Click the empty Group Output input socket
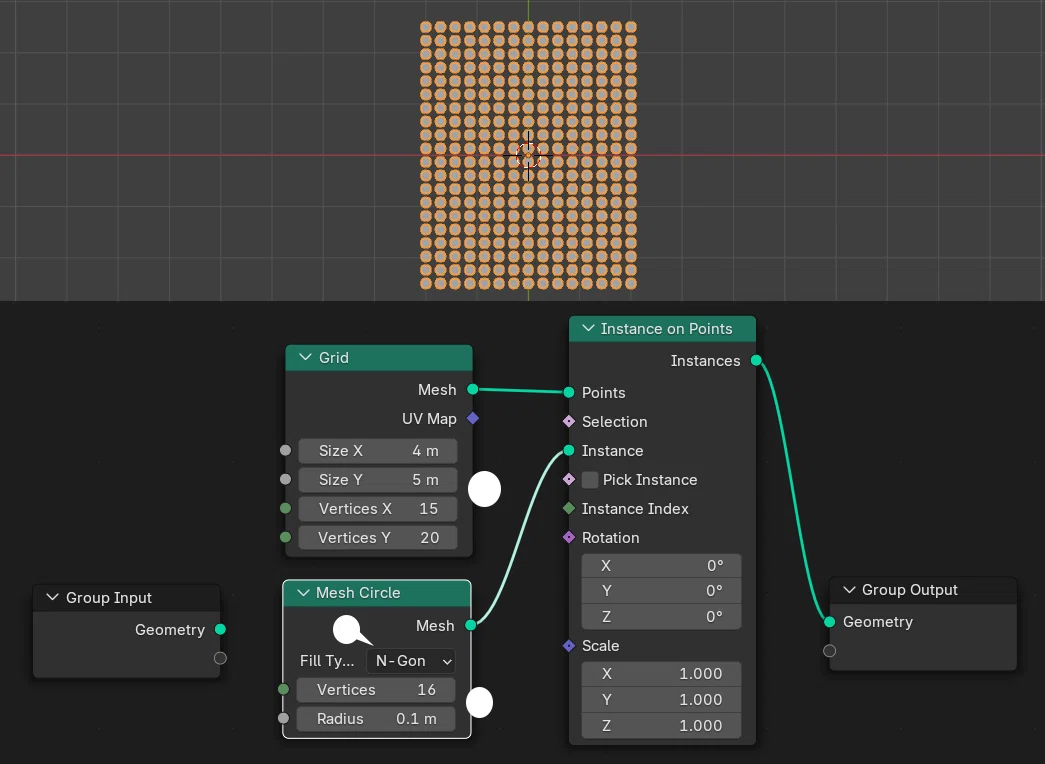 (x=829, y=651)
